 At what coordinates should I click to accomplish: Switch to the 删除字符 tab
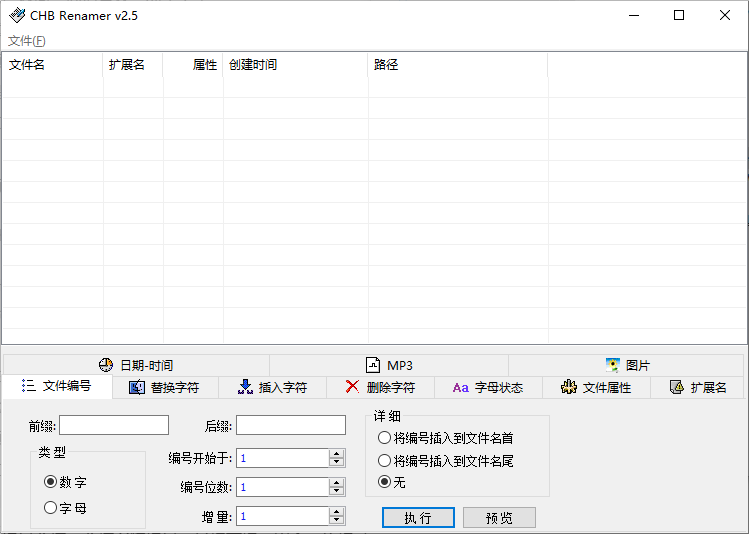380,387
